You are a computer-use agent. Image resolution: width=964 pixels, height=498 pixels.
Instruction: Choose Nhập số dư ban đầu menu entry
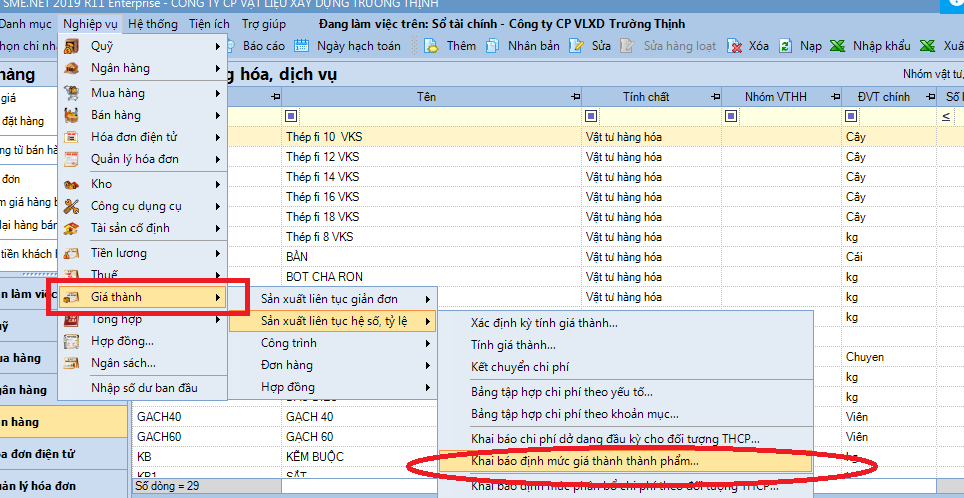(143, 388)
